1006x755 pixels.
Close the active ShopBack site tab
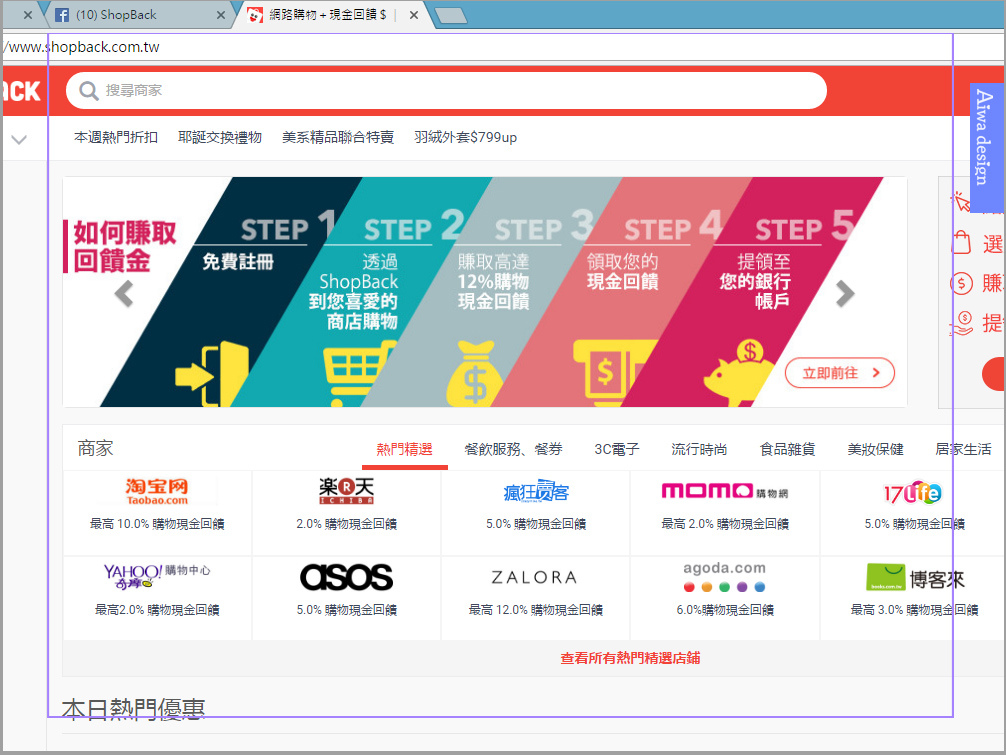click(x=414, y=15)
